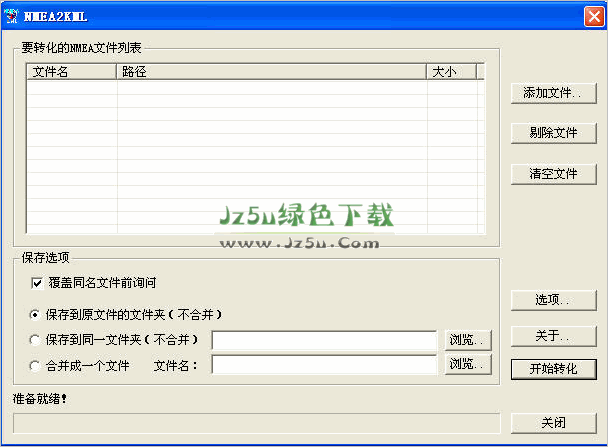The height and width of the screenshot is (447, 608).
Task: Sort by 路径 column header
Action: (x=271, y=72)
